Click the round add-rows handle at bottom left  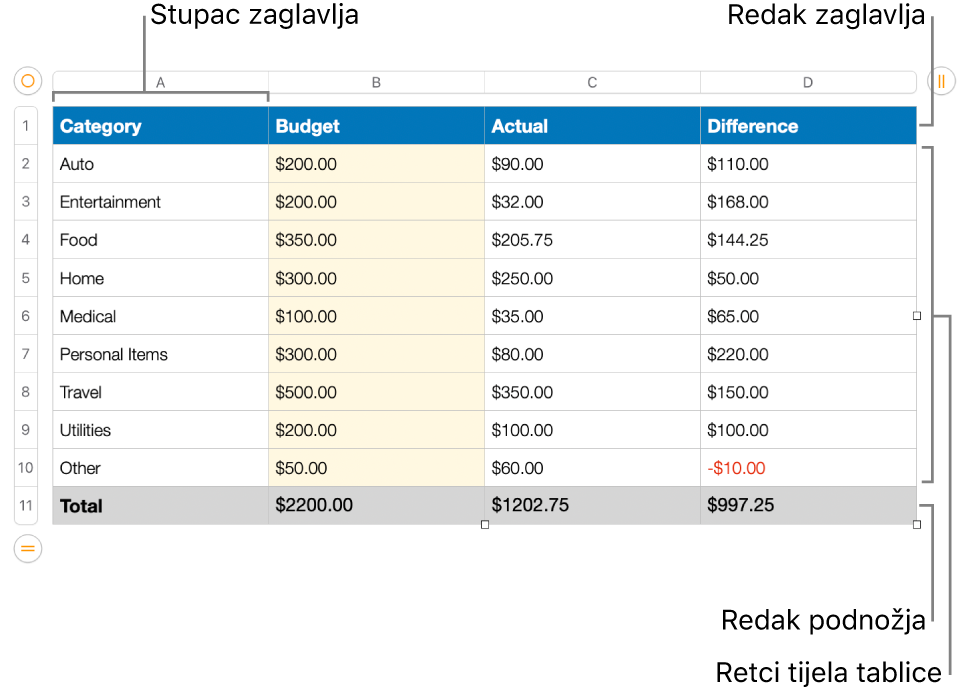[27, 550]
